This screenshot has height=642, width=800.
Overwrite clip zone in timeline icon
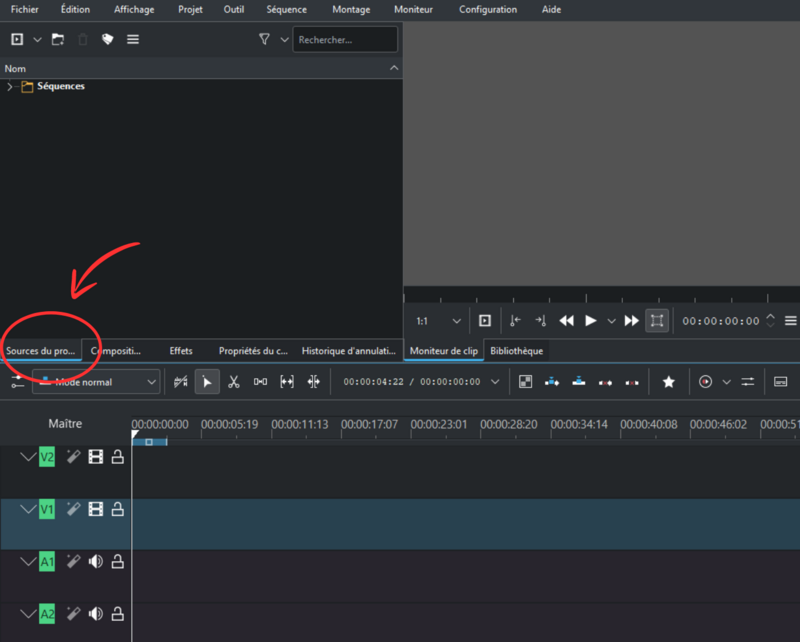click(x=579, y=382)
